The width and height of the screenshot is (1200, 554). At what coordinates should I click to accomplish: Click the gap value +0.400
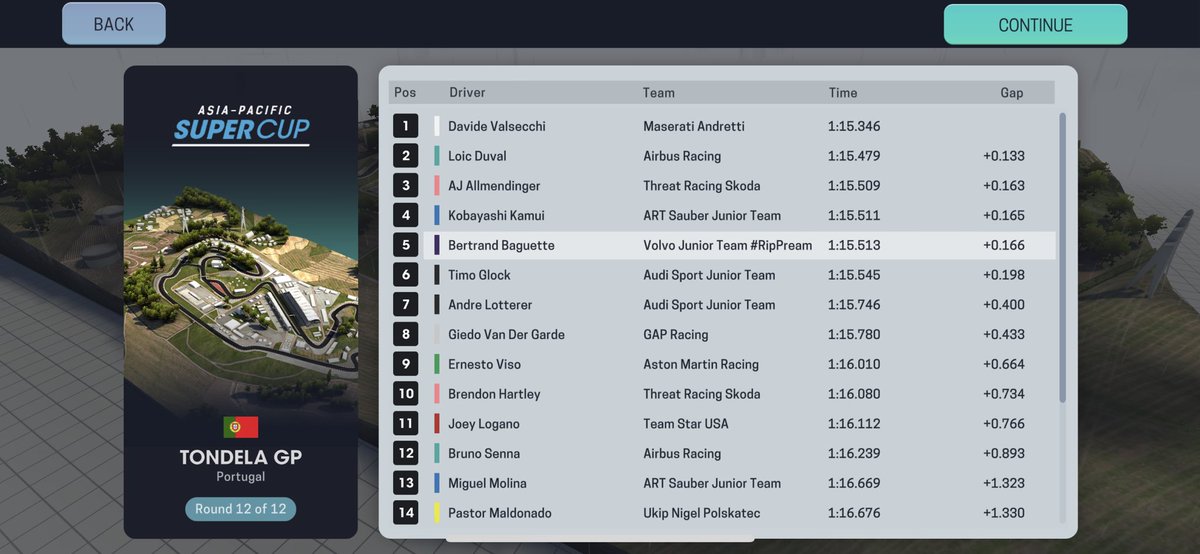tap(1004, 305)
